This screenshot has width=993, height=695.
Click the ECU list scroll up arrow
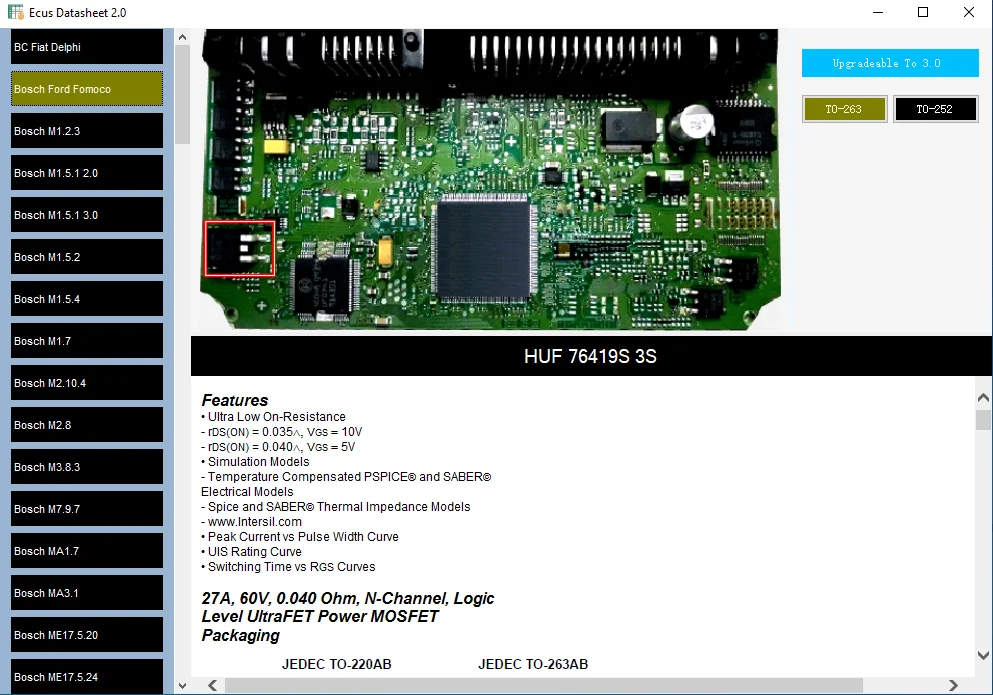click(x=182, y=37)
